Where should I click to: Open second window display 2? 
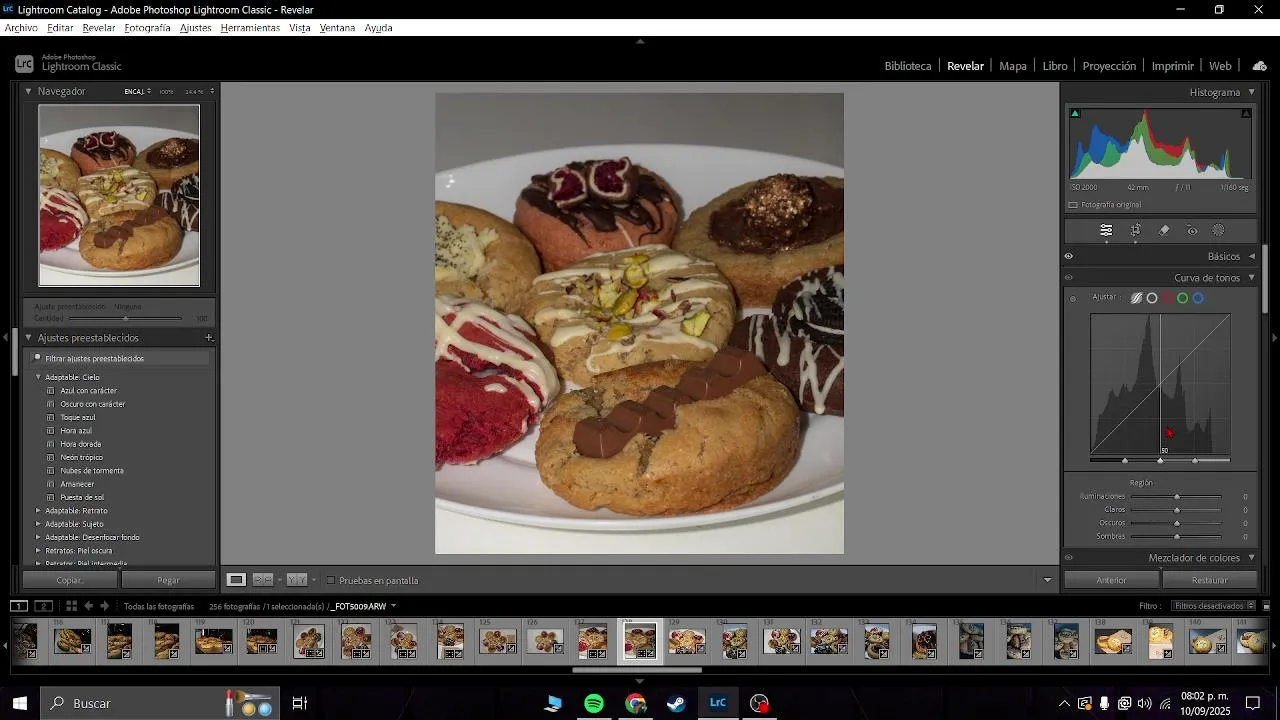[44, 606]
